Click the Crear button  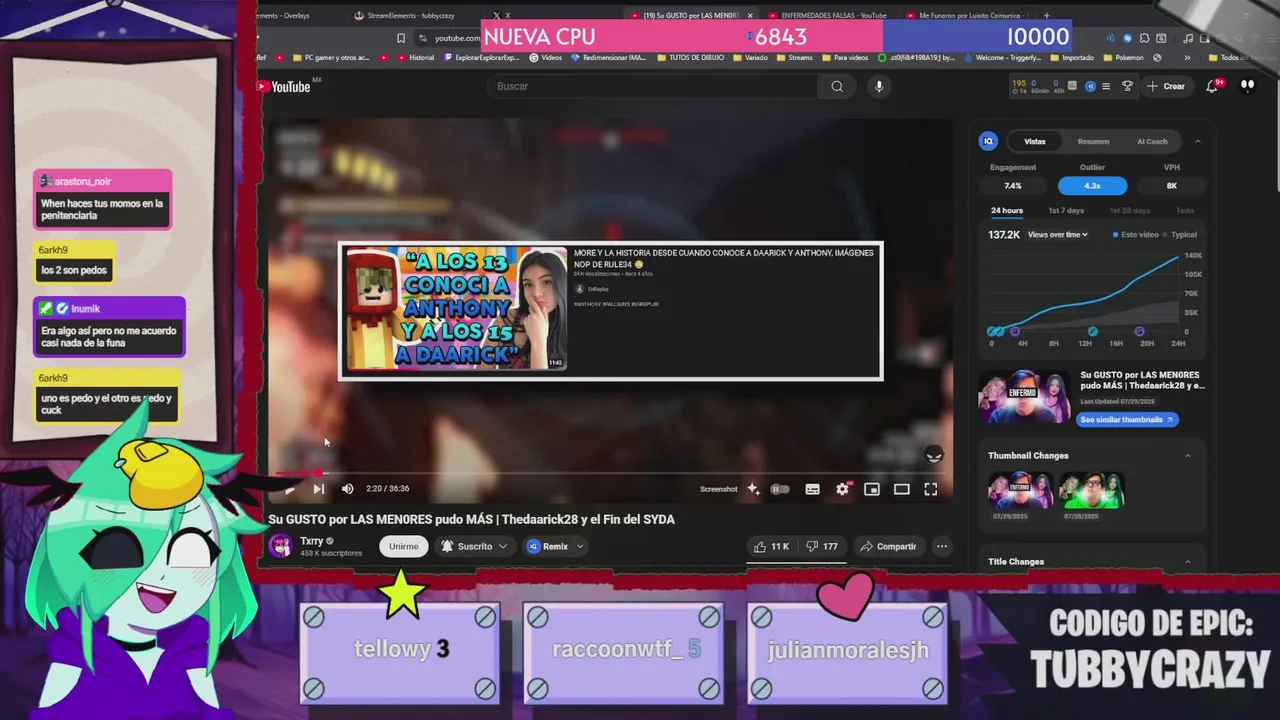tap(1166, 86)
